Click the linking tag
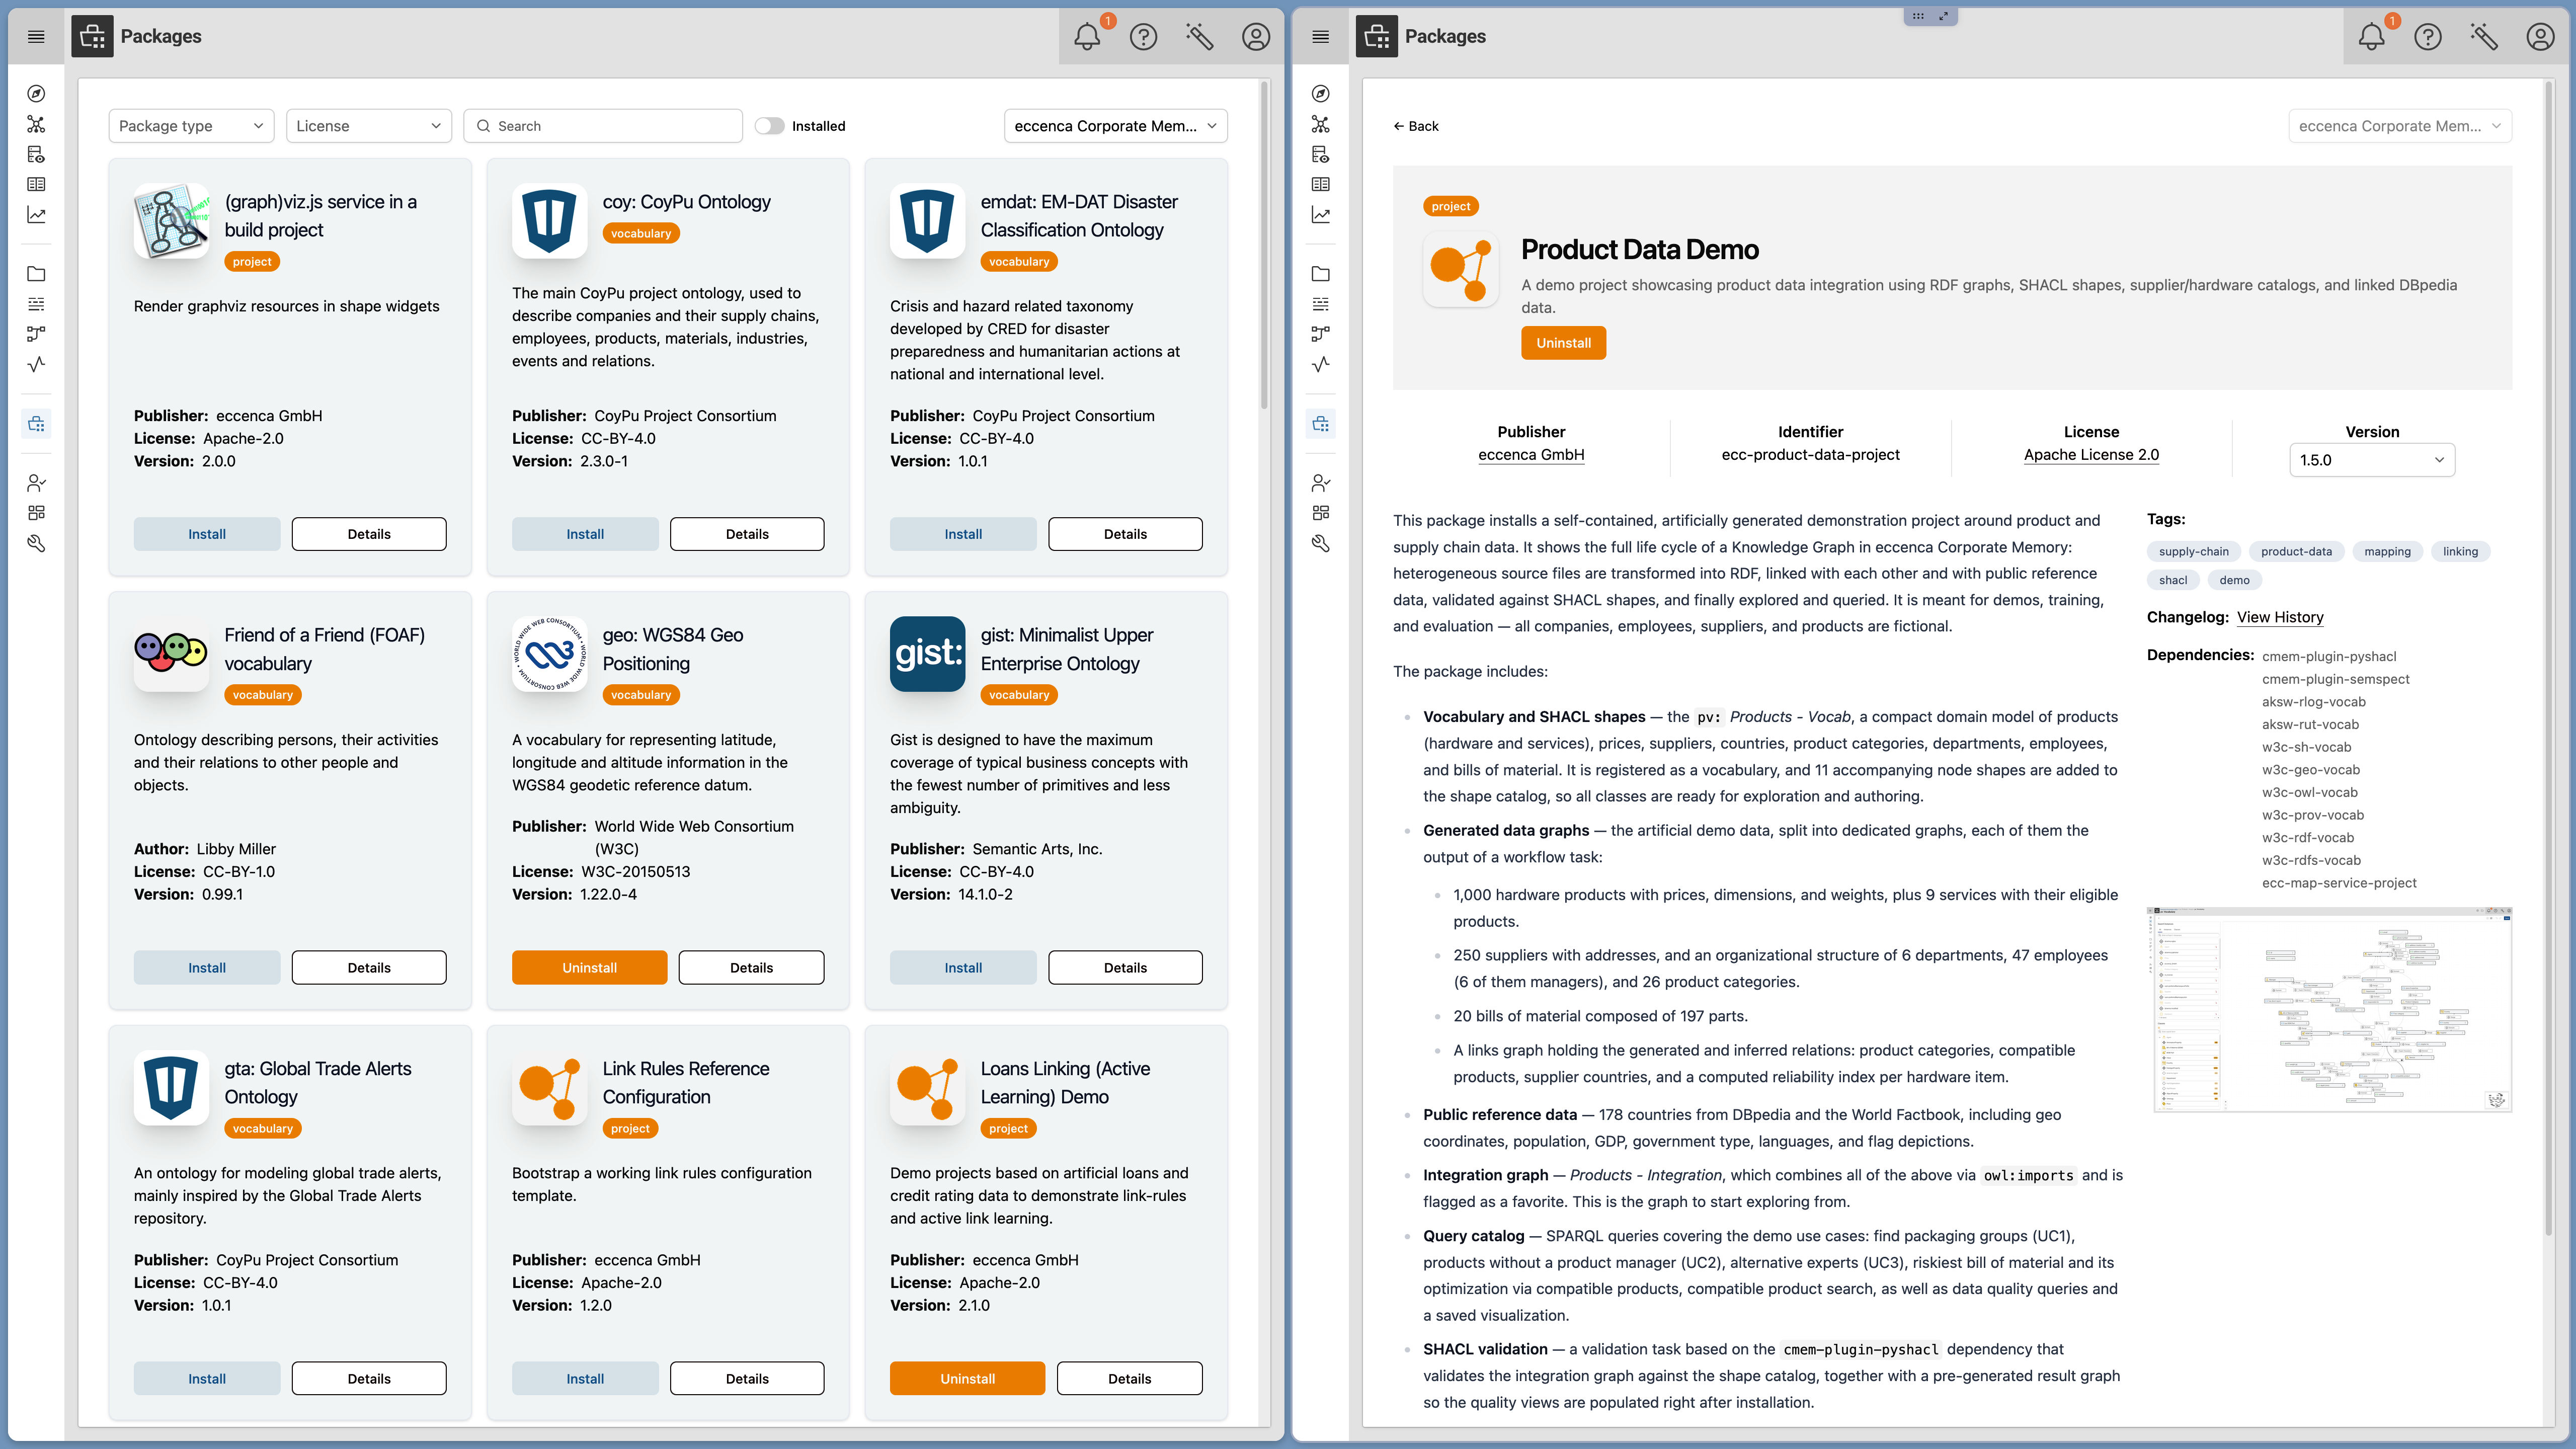The width and height of the screenshot is (2576, 1449). coord(2460,551)
